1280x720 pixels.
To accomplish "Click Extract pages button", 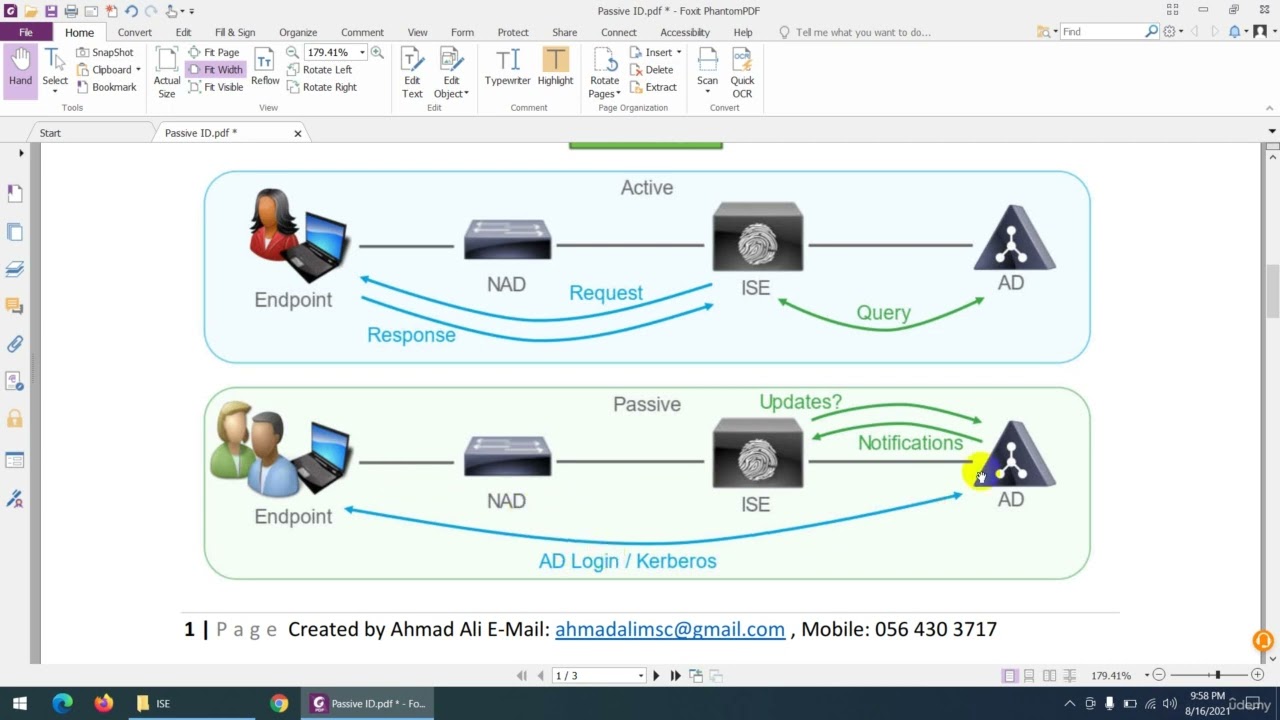I will pos(653,87).
